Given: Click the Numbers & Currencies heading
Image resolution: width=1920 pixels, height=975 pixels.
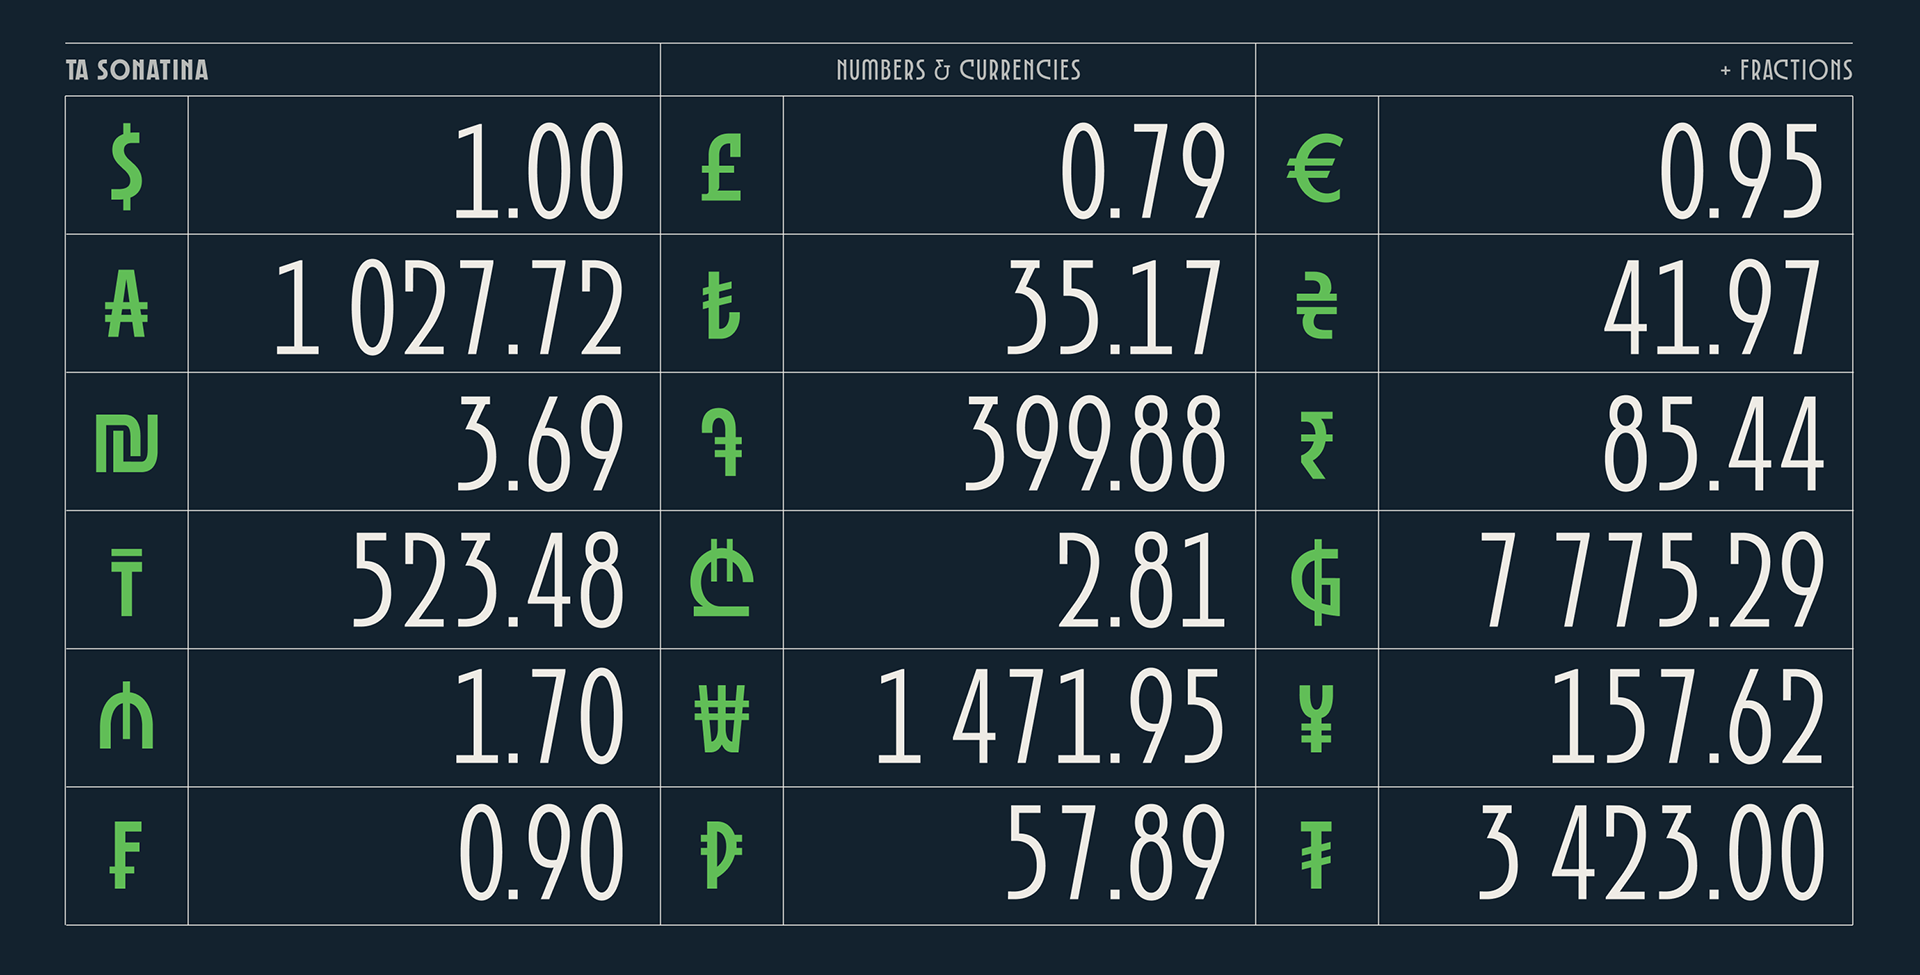Looking at the screenshot, I should pos(958,70).
